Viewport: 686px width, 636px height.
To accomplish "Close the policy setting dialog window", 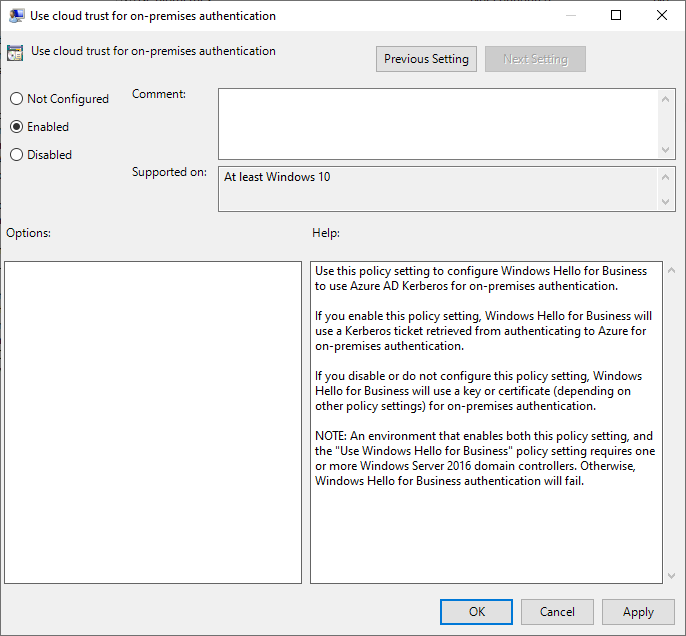I will tap(662, 16).
